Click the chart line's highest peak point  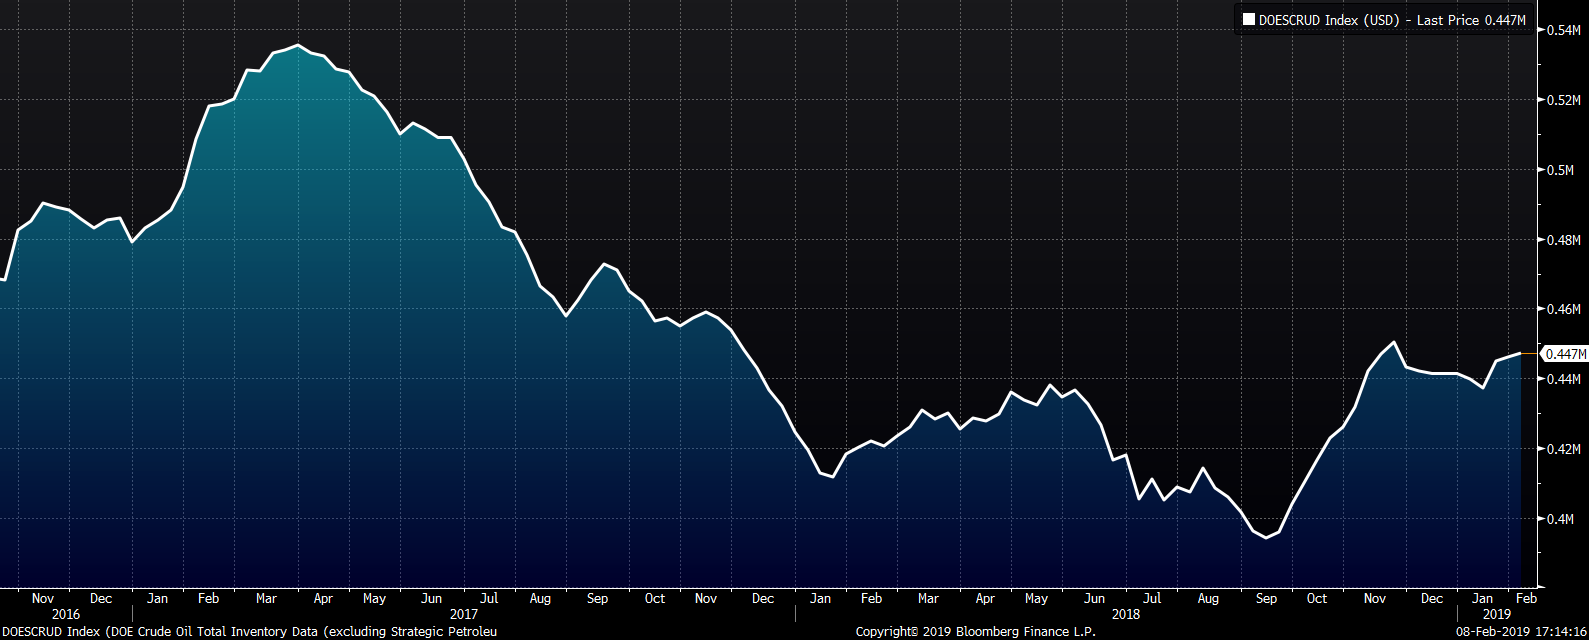[297, 45]
